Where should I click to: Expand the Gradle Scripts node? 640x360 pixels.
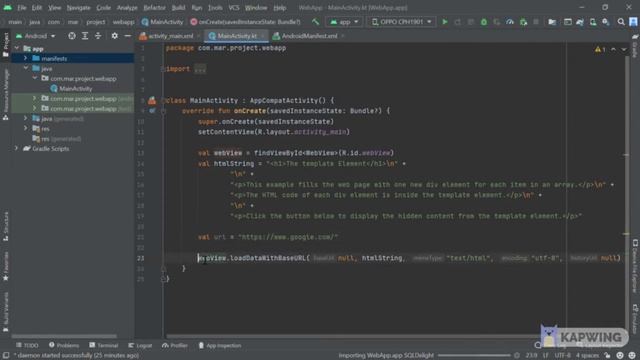click(17, 149)
